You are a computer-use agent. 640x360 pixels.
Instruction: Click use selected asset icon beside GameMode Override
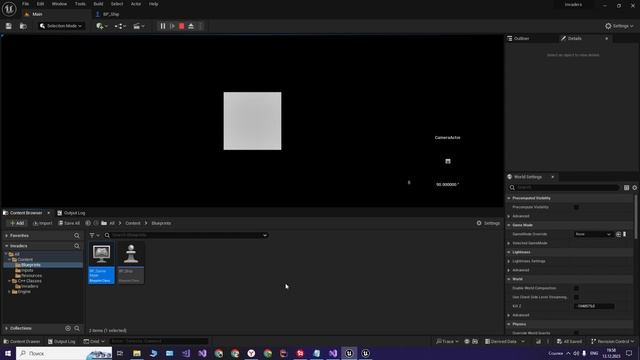[618, 234]
